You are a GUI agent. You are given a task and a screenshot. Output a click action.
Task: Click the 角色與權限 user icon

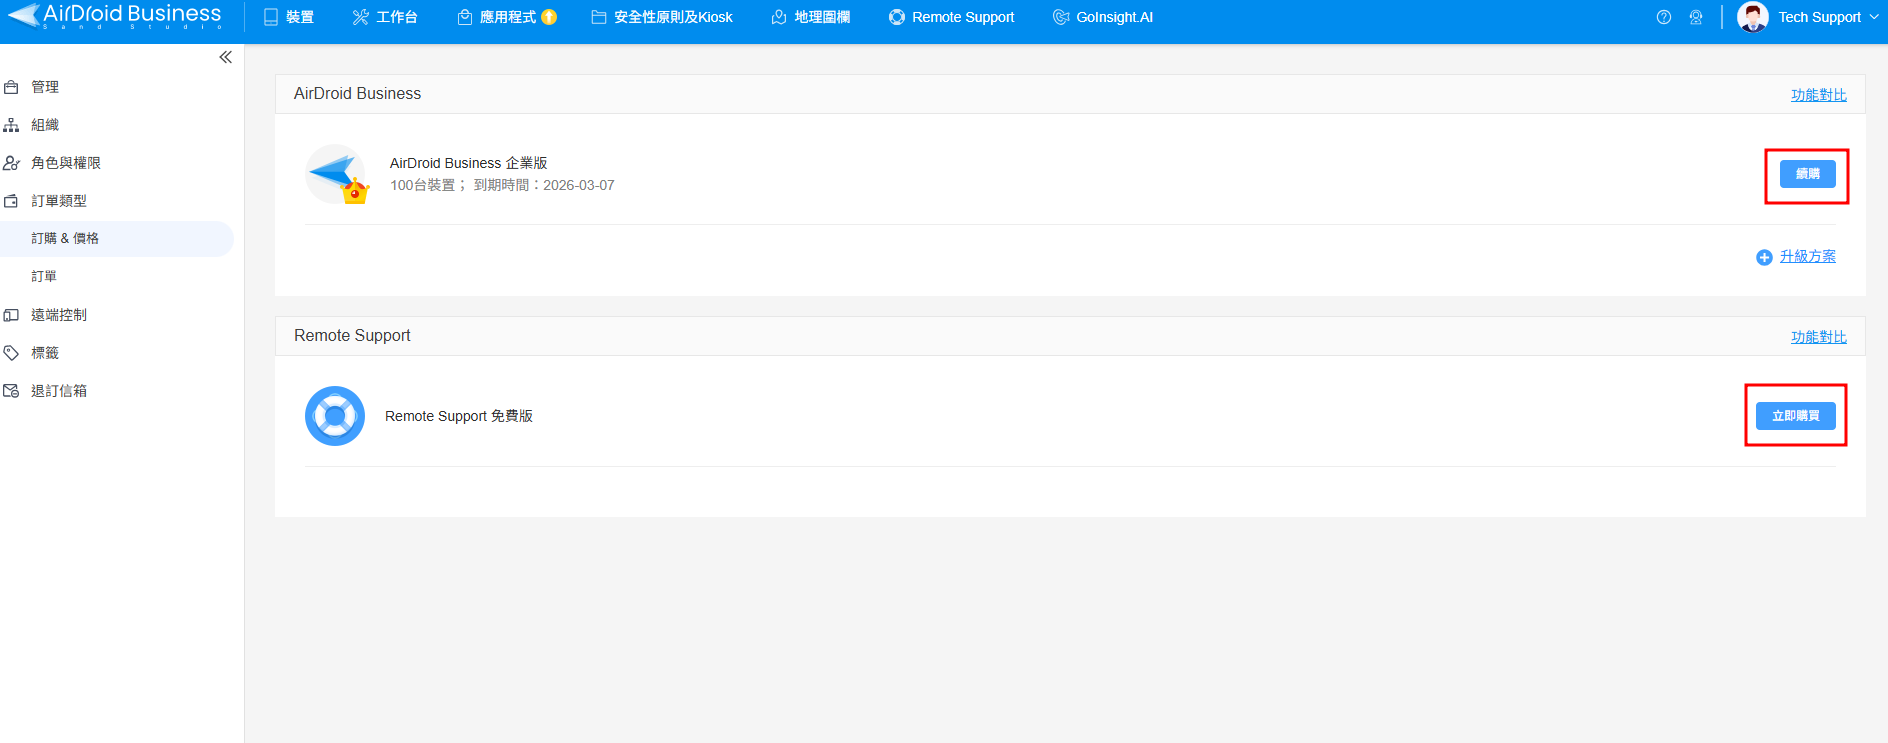click(x=11, y=163)
